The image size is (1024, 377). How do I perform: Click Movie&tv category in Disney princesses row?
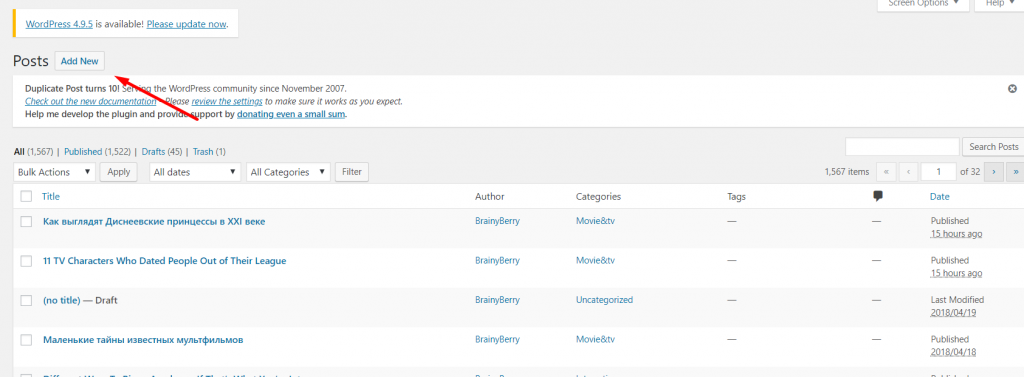[596, 221]
